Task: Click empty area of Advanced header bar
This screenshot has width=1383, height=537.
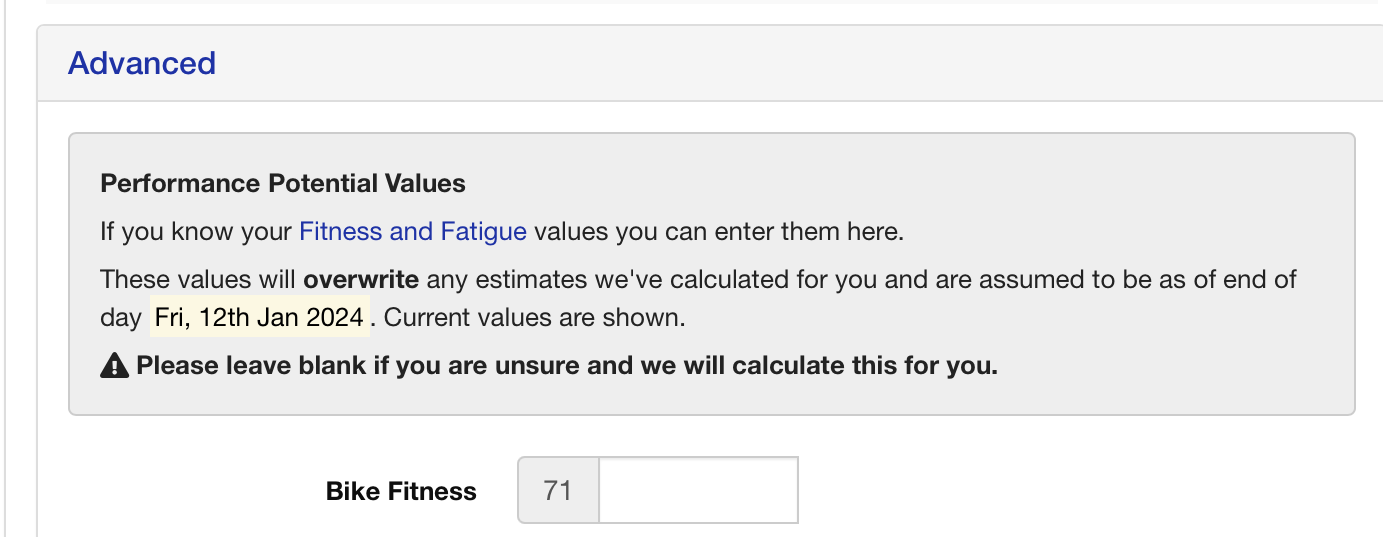Action: click(800, 63)
